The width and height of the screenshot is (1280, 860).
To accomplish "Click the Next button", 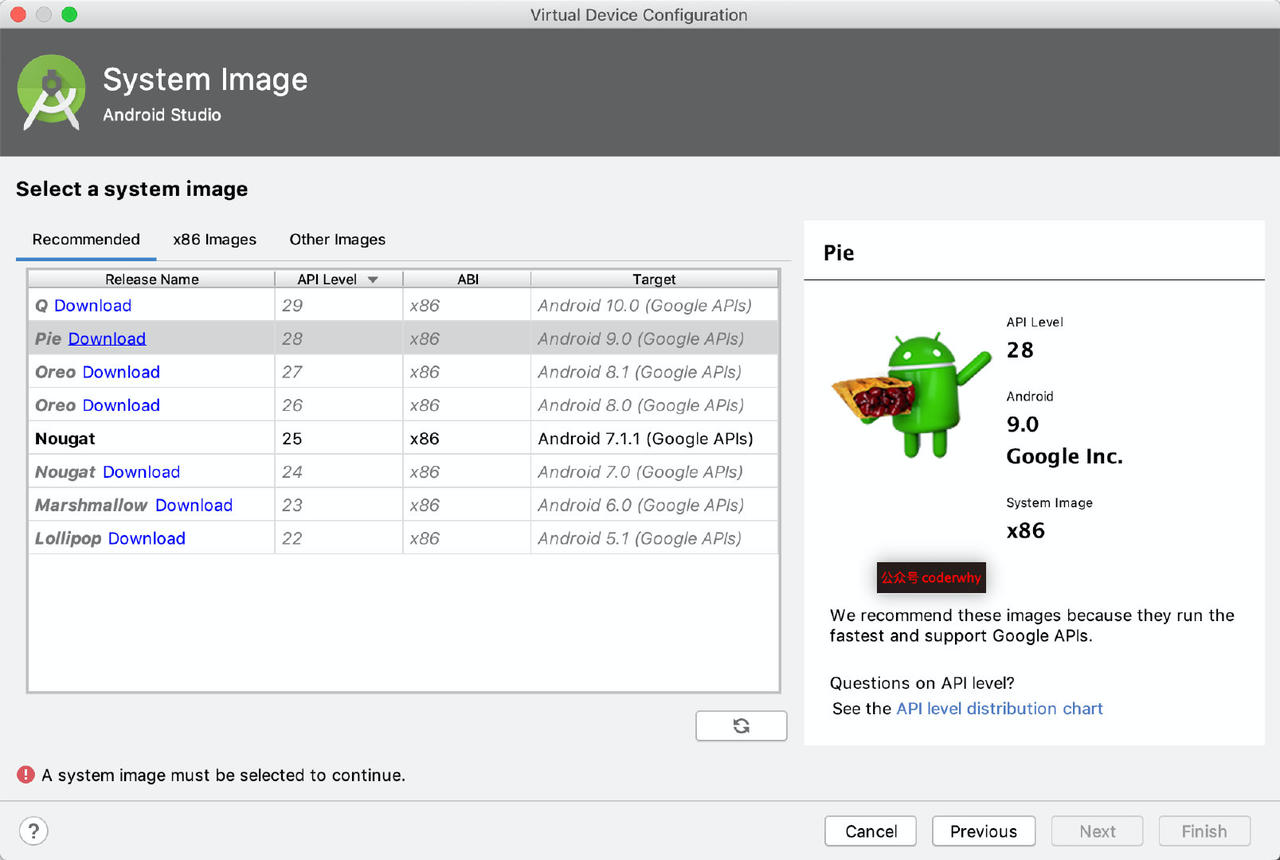I will coord(1097,831).
